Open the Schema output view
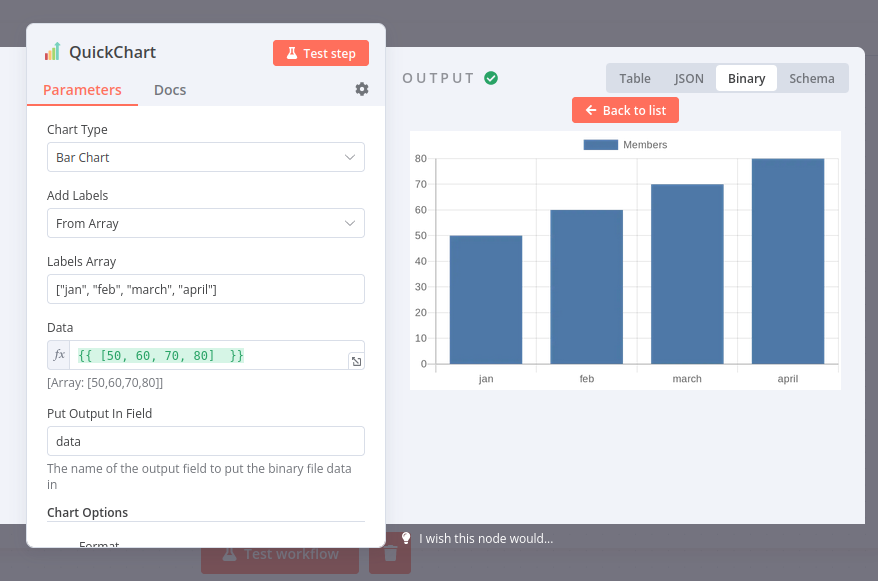Screen dimensions: 878x581 click(811, 78)
